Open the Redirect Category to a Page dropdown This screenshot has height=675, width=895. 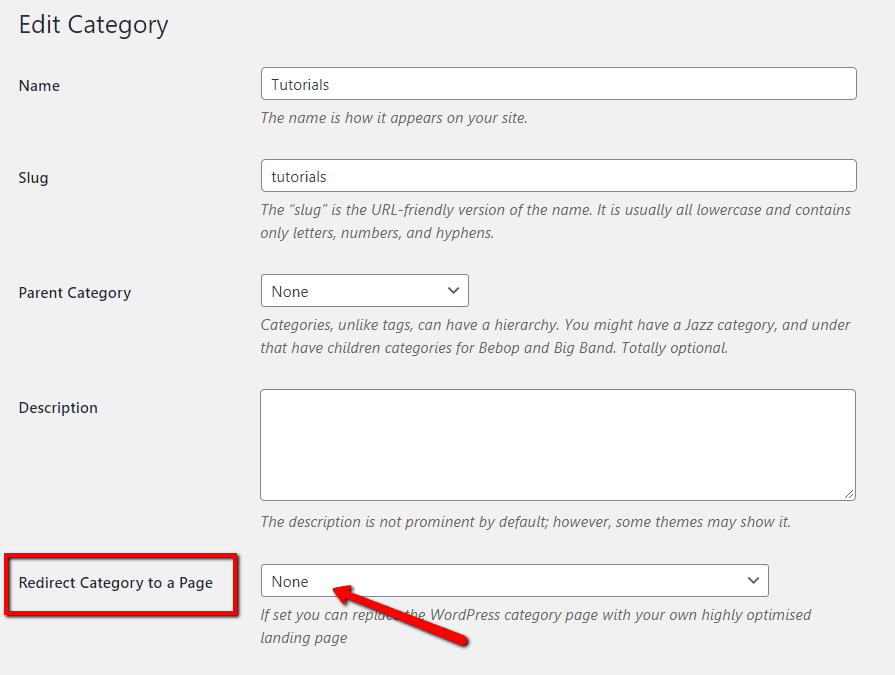click(x=514, y=581)
